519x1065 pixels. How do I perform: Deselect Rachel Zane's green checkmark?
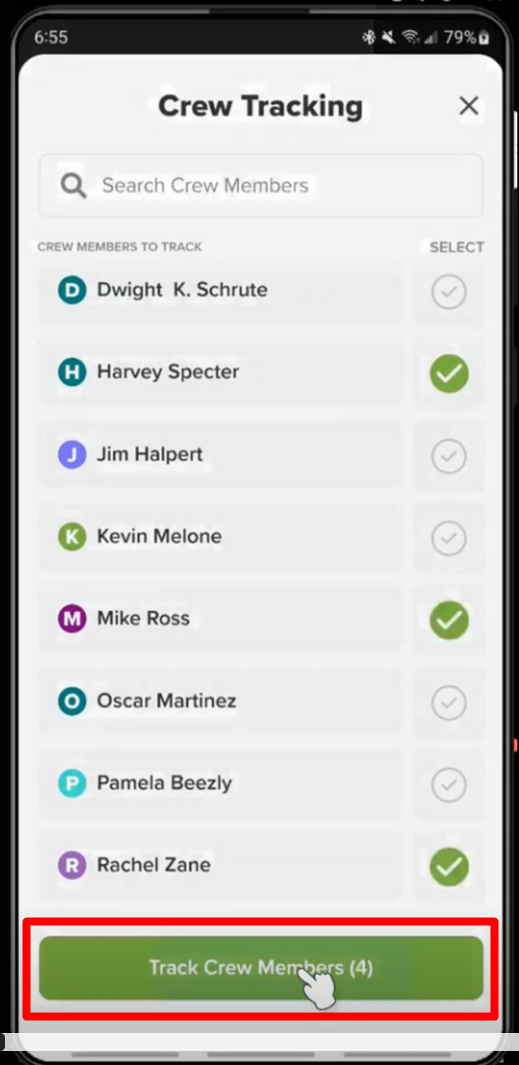point(449,866)
